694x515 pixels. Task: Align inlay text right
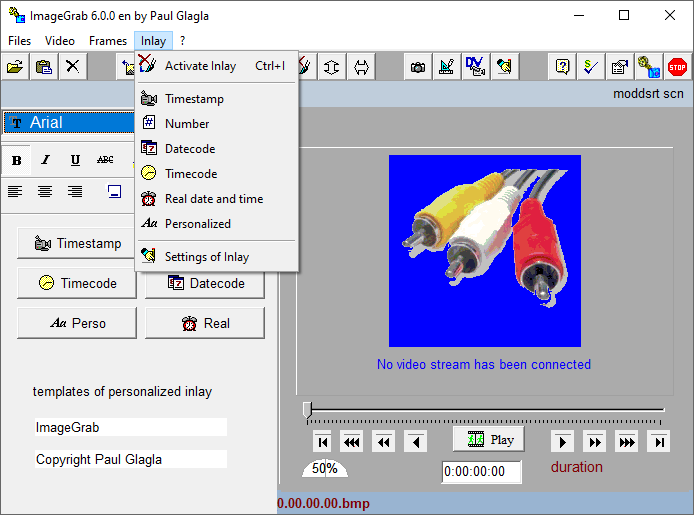pos(75,192)
